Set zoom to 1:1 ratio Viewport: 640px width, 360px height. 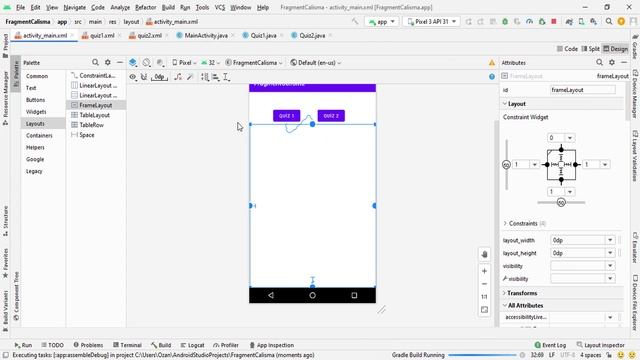click(x=484, y=297)
